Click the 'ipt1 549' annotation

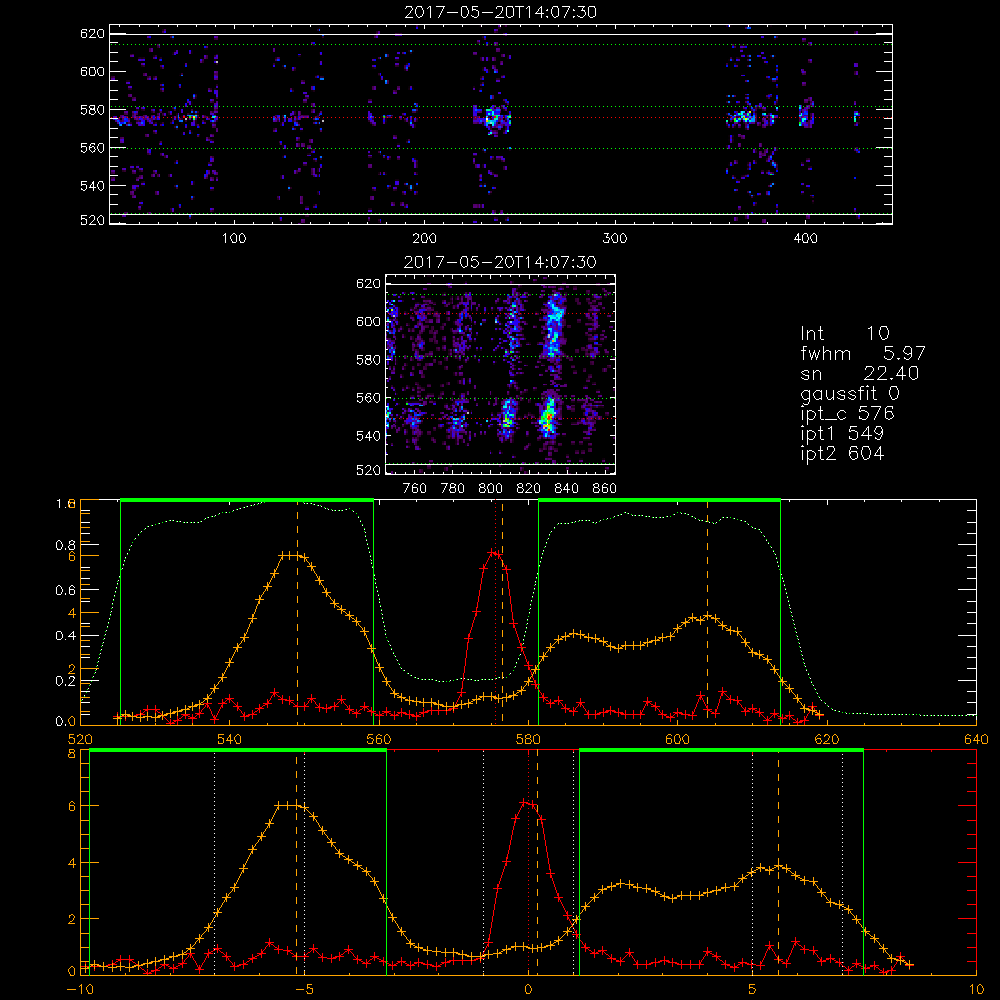pyautogui.click(x=842, y=434)
